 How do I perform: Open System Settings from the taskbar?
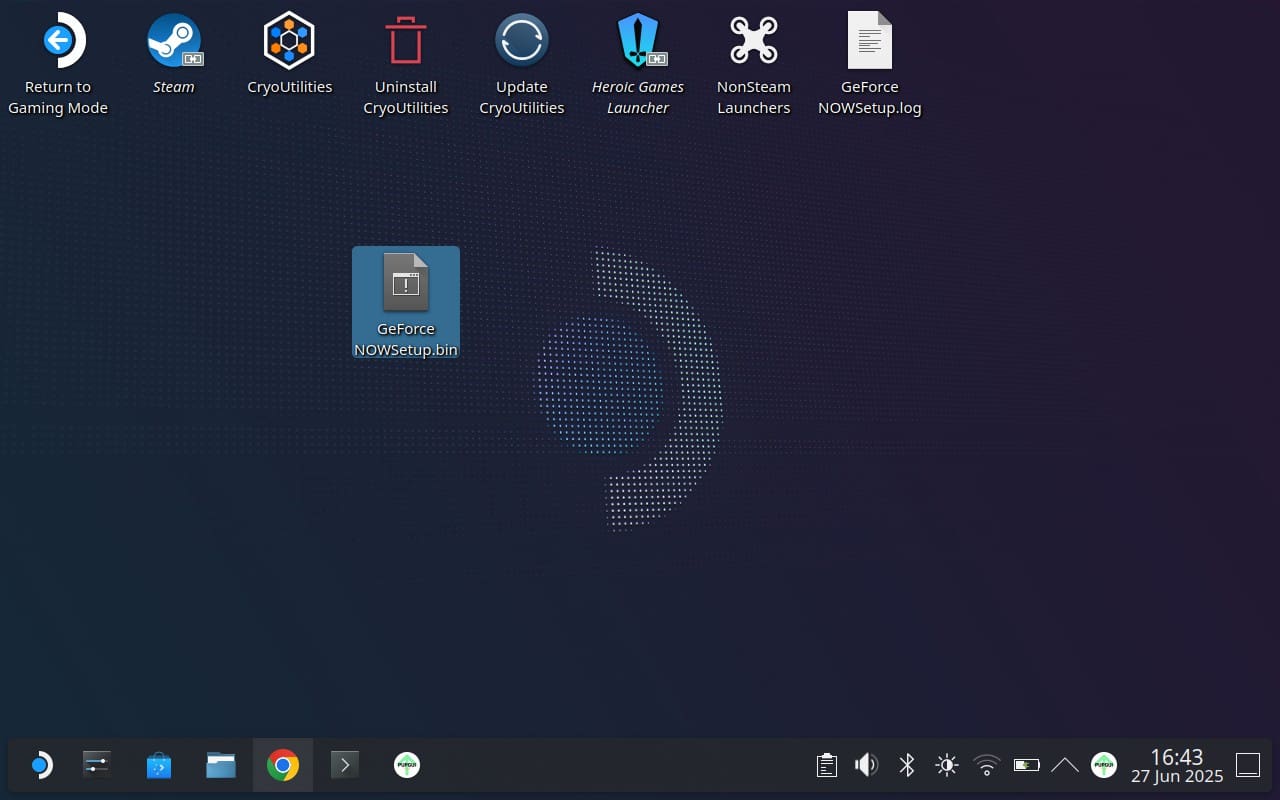click(x=97, y=766)
